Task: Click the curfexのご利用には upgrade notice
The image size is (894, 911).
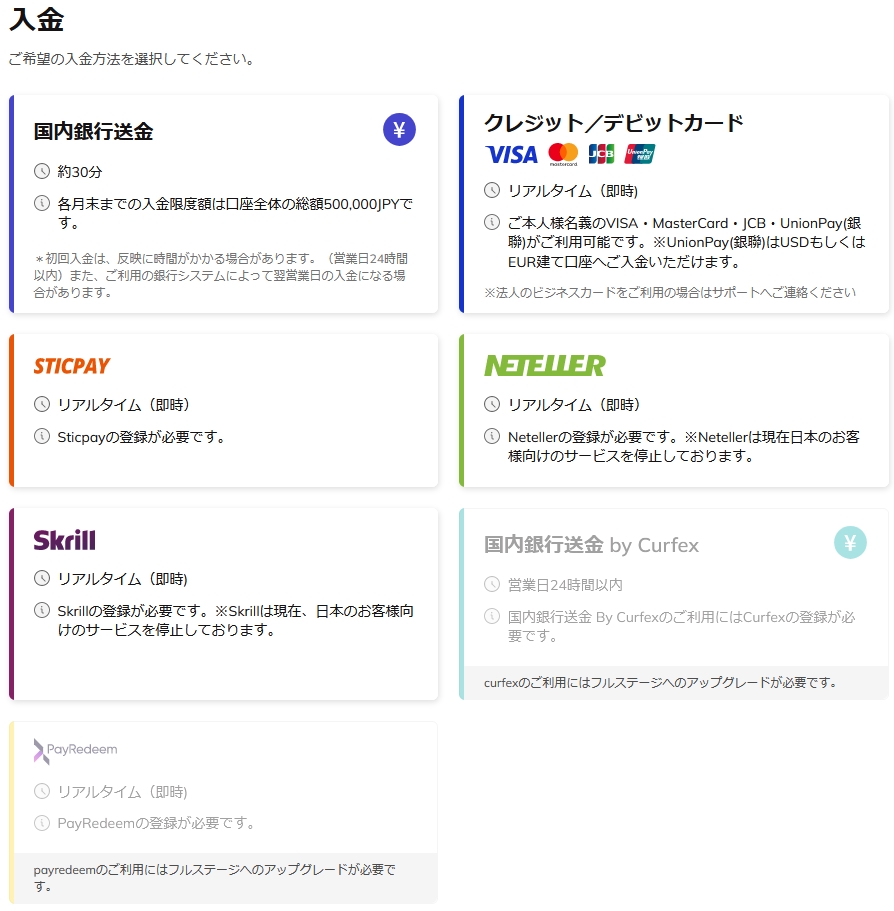Action: pos(660,683)
